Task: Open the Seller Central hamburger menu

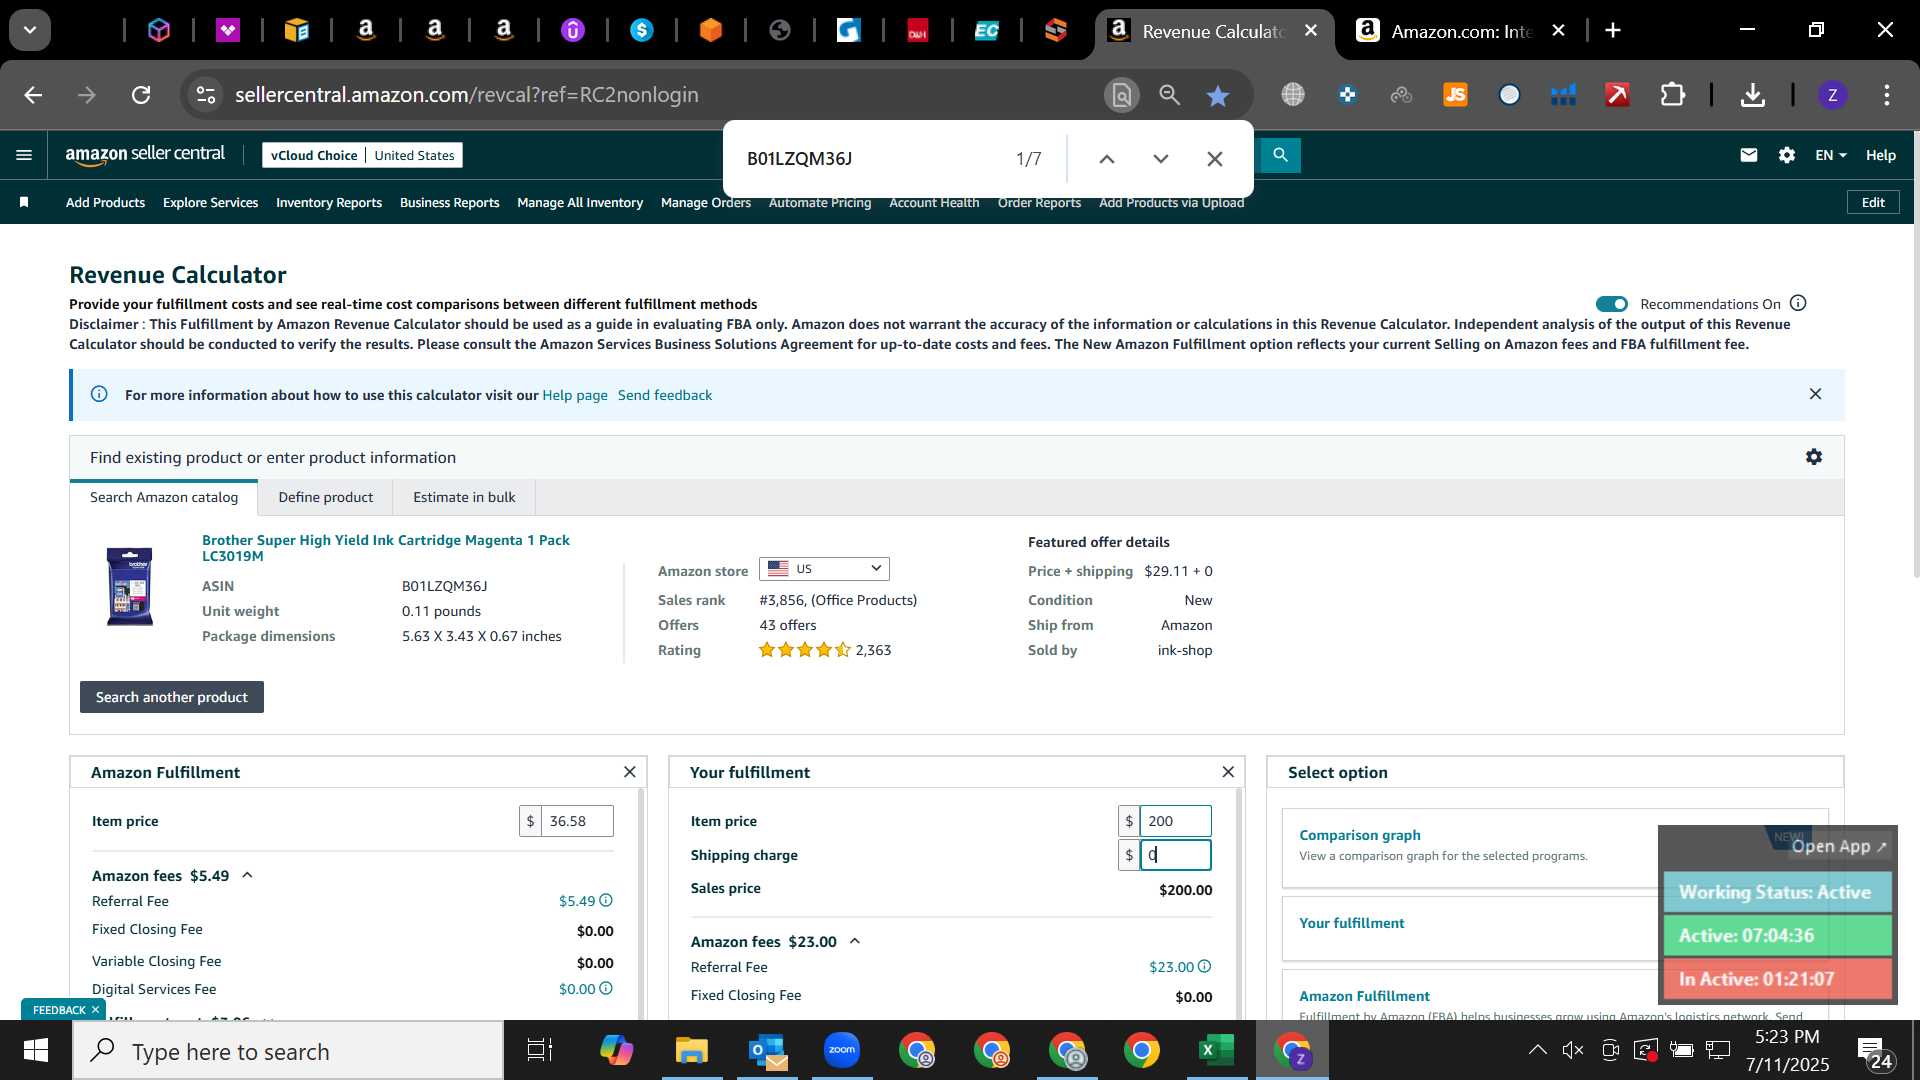Action: click(x=24, y=155)
